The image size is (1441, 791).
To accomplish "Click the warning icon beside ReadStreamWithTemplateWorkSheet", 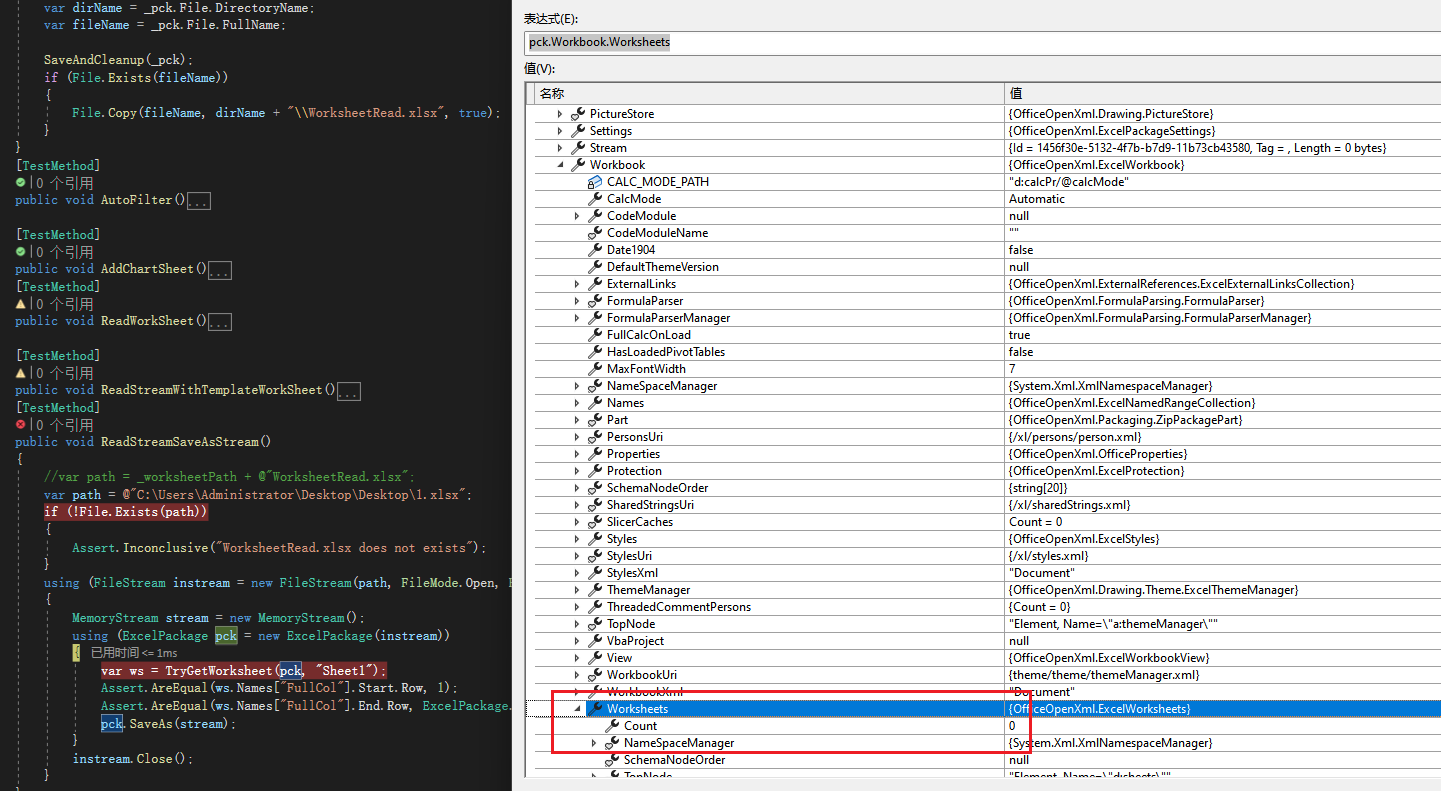I will pyautogui.click(x=22, y=372).
